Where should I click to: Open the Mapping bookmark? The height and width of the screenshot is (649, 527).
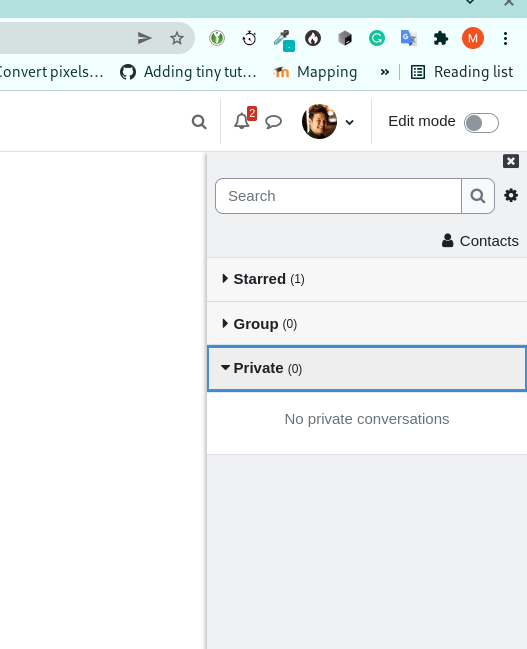[x=315, y=72]
